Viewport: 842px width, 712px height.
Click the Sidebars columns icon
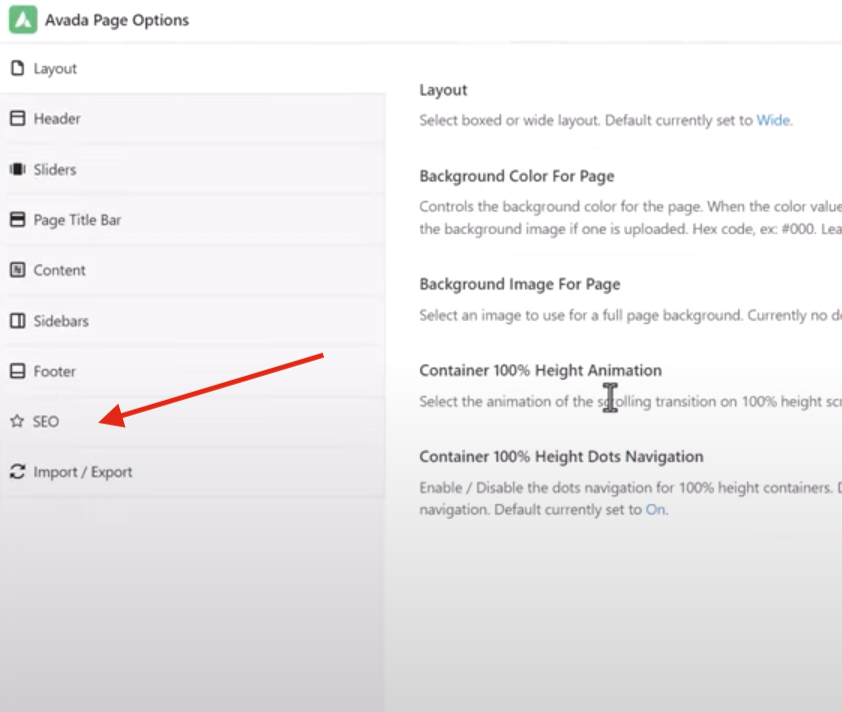pos(18,321)
